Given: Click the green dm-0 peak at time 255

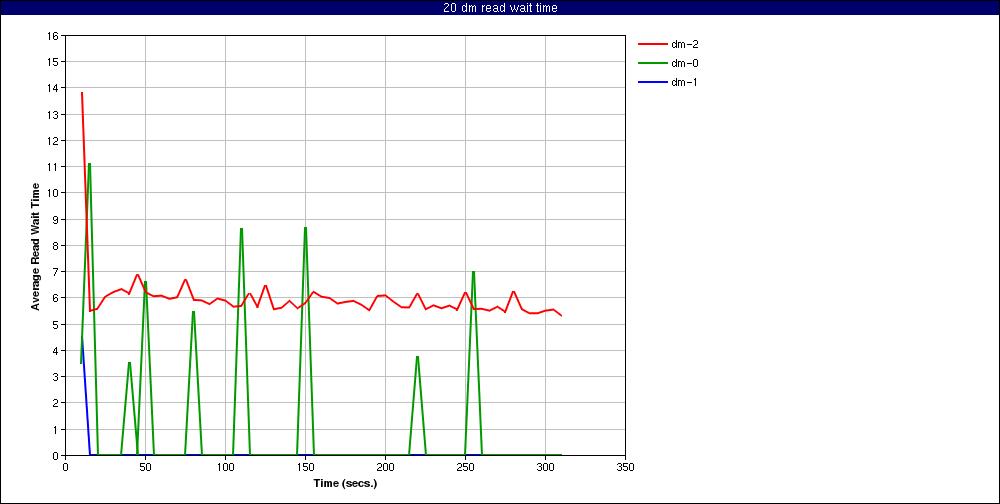Looking at the screenshot, I should click(x=473, y=272).
